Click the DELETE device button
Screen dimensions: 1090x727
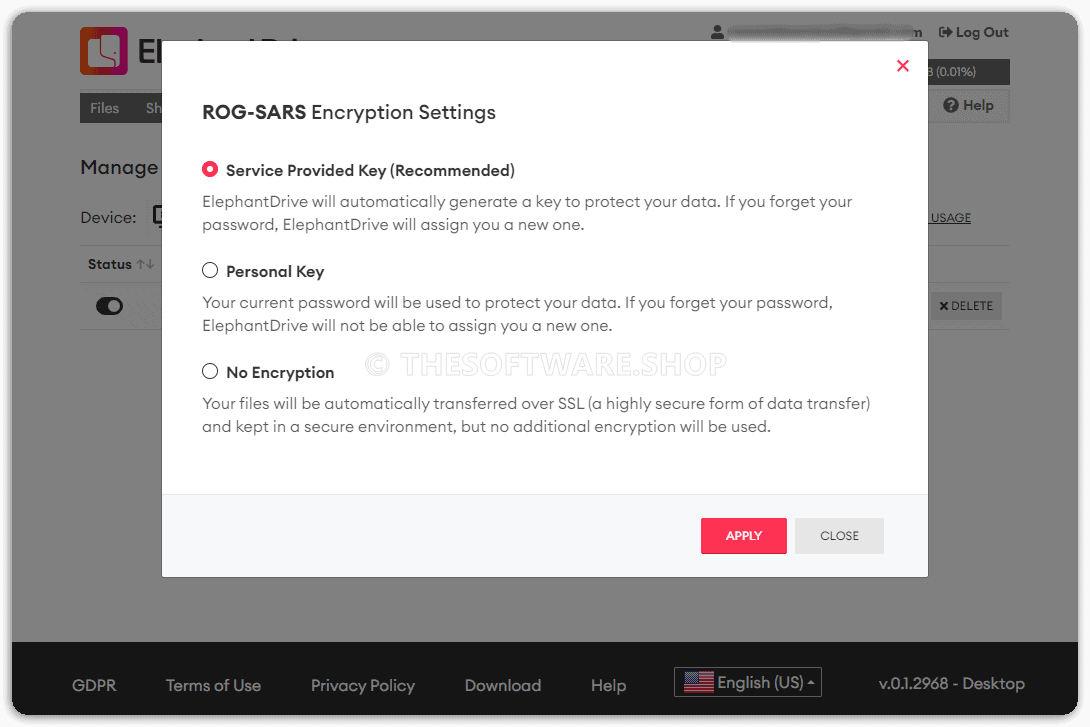coord(966,306)
